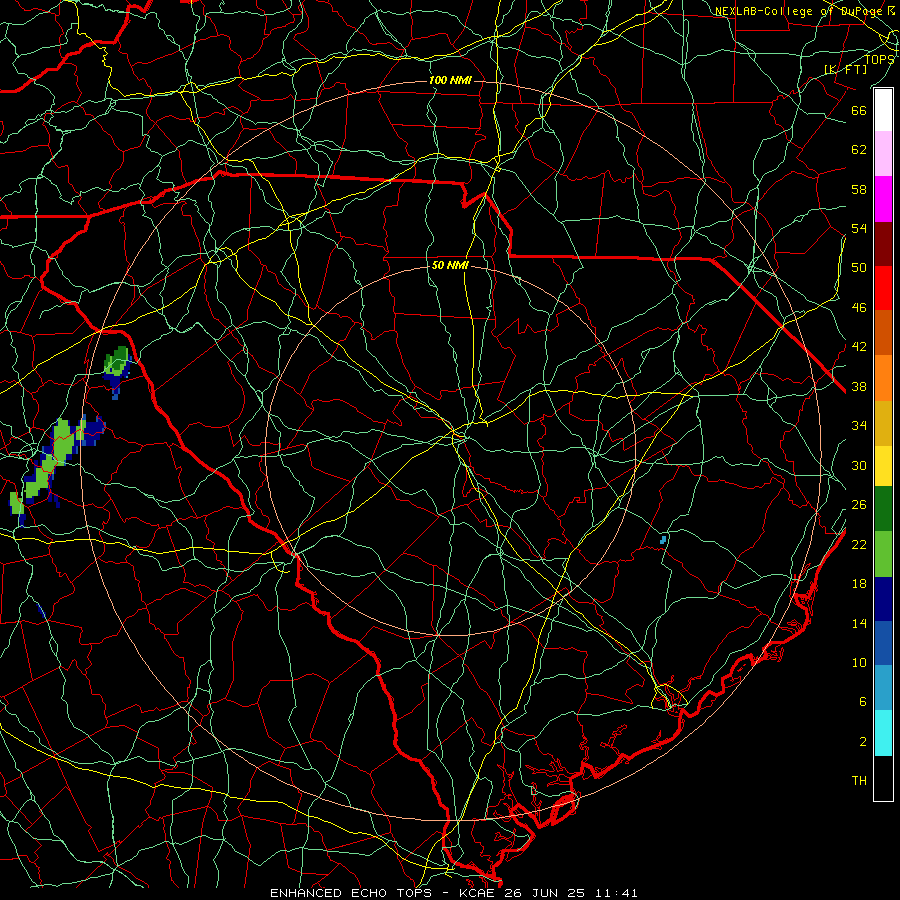
Task: Click the navy 22 kft legend swatch
Action: click(883, 599)
